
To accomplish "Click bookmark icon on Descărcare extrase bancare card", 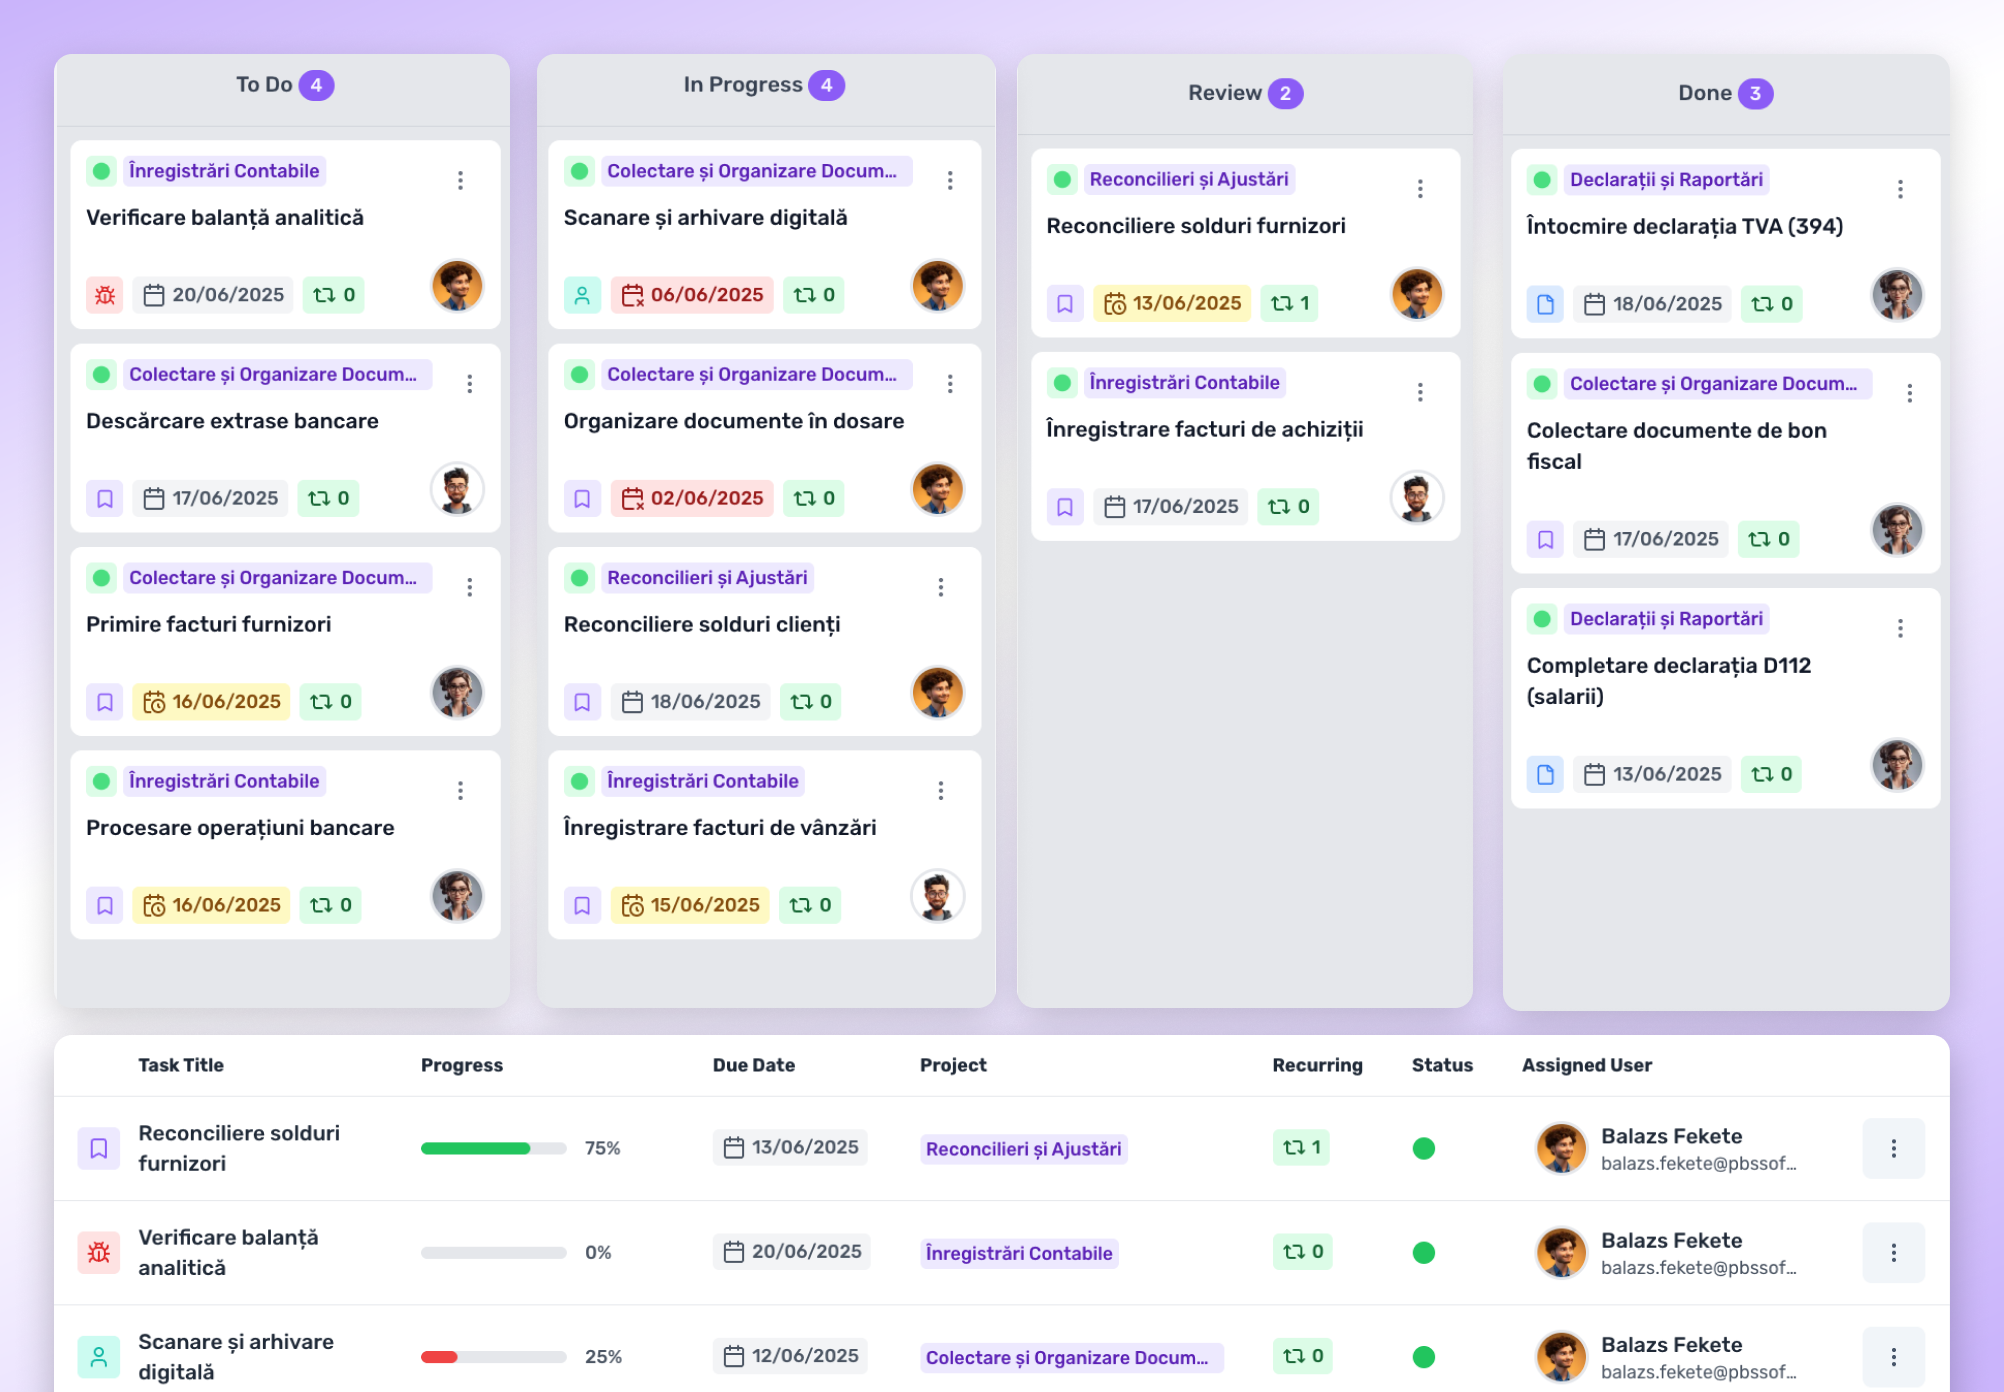I will 105,498.
